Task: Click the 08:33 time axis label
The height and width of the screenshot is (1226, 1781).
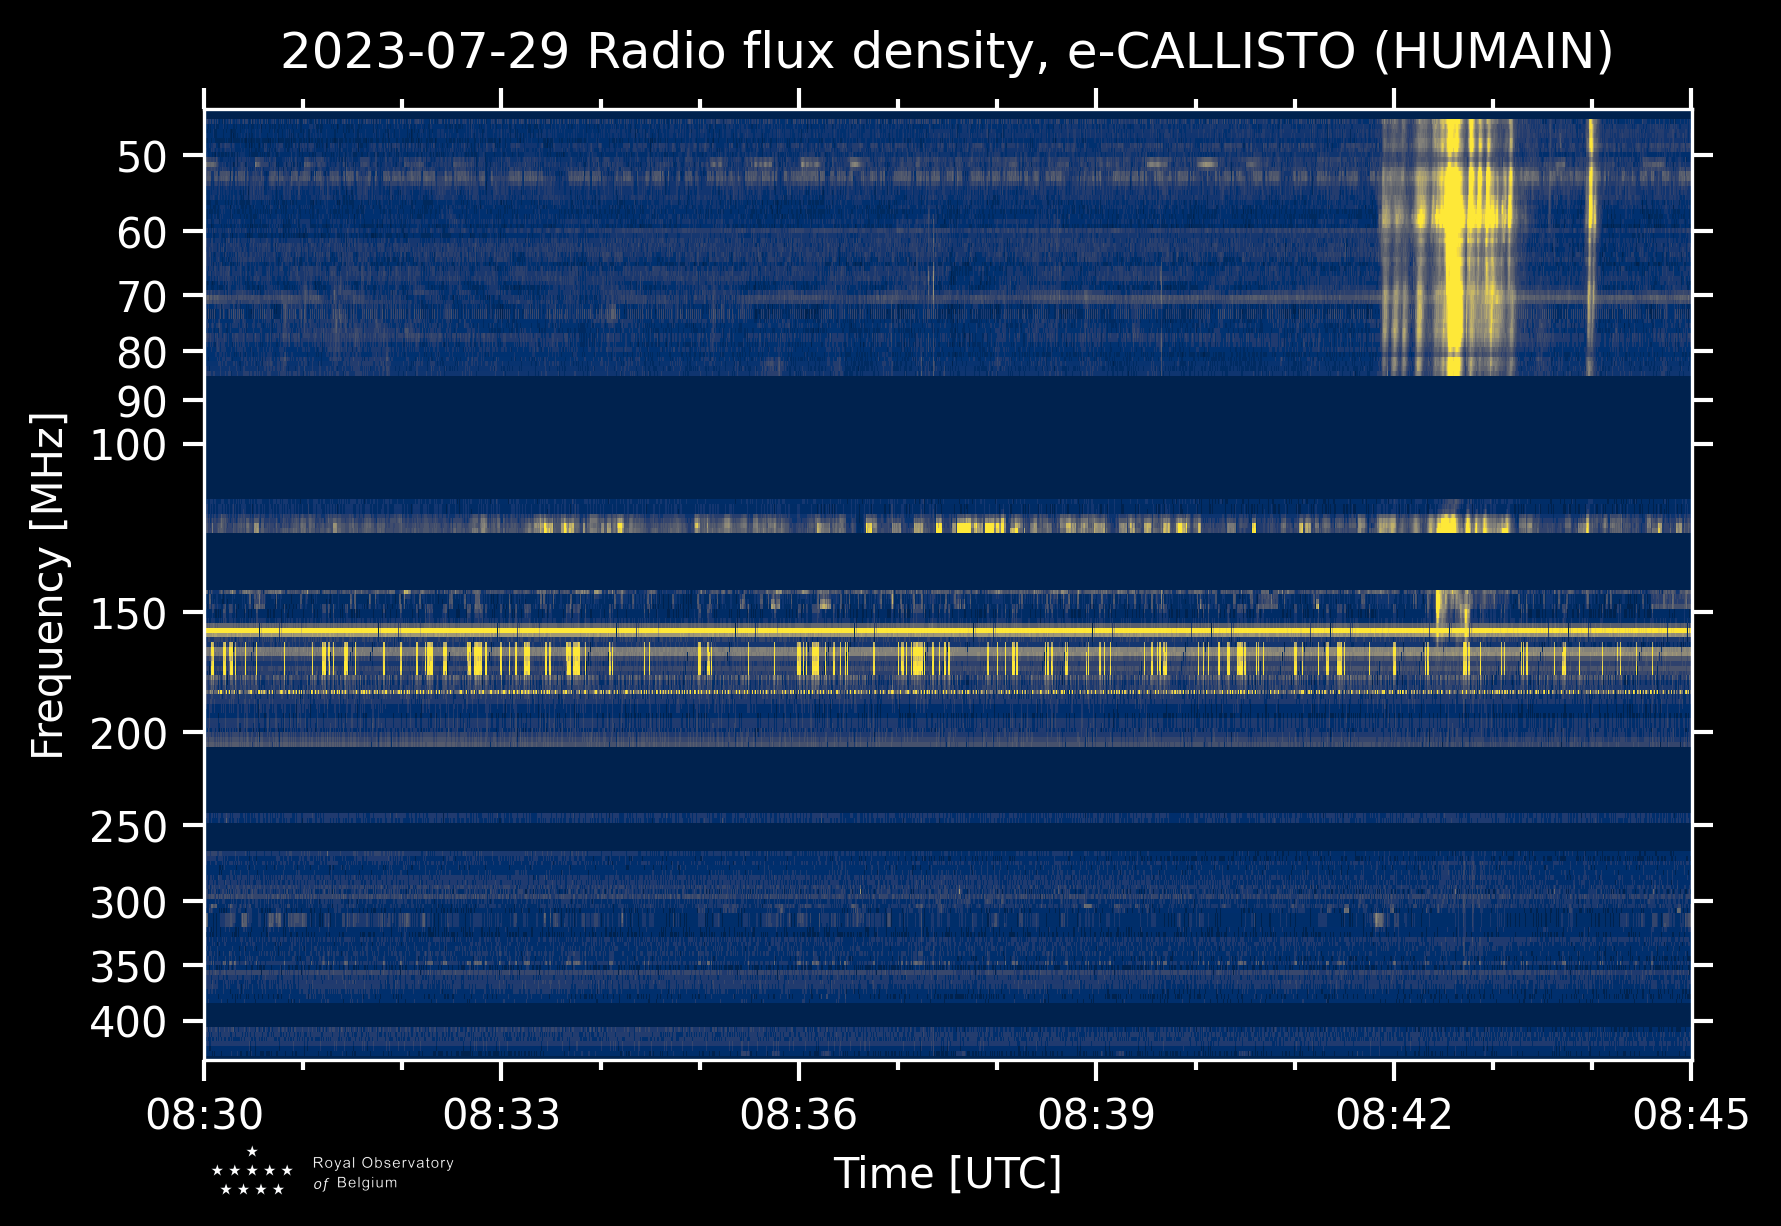Action: pos(501,1114)
